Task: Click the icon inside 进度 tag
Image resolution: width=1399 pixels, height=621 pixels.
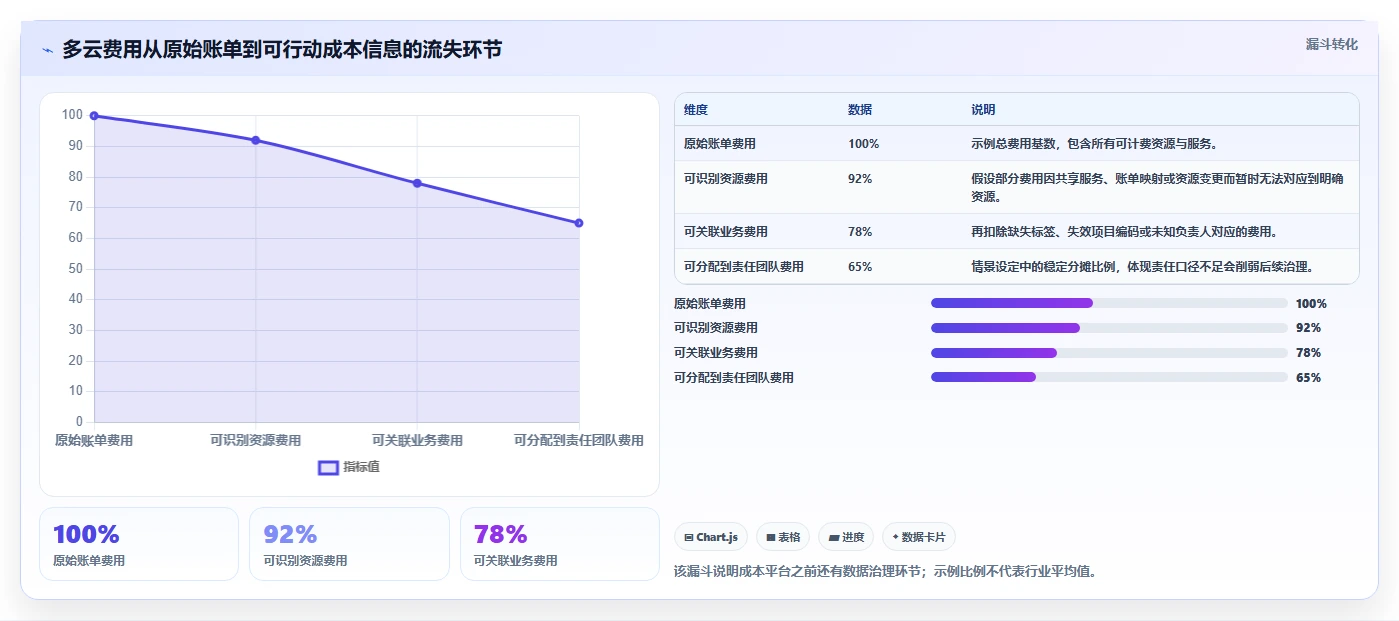Action: pos(833,538)
